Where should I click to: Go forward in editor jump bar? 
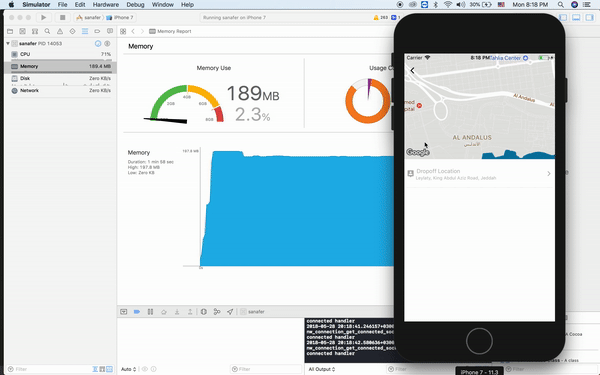[142, 31]
